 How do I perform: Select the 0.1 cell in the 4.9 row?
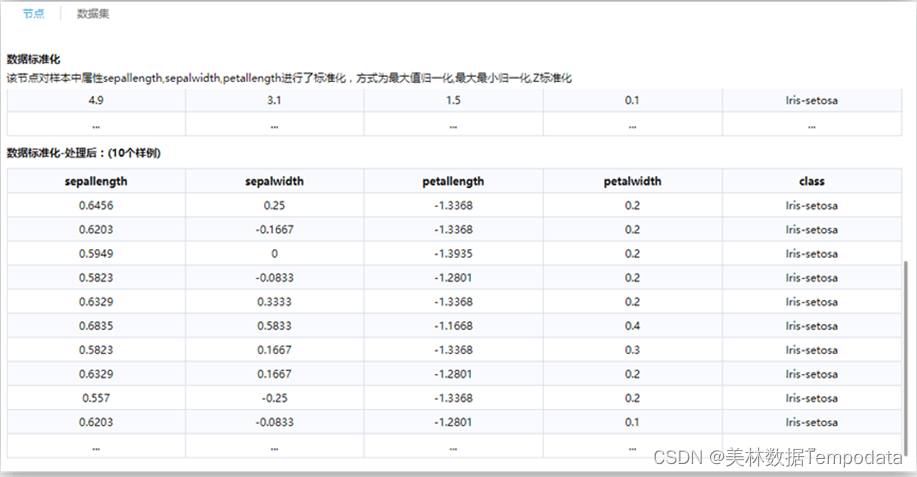pyautogui.click(x=632, y=101)
